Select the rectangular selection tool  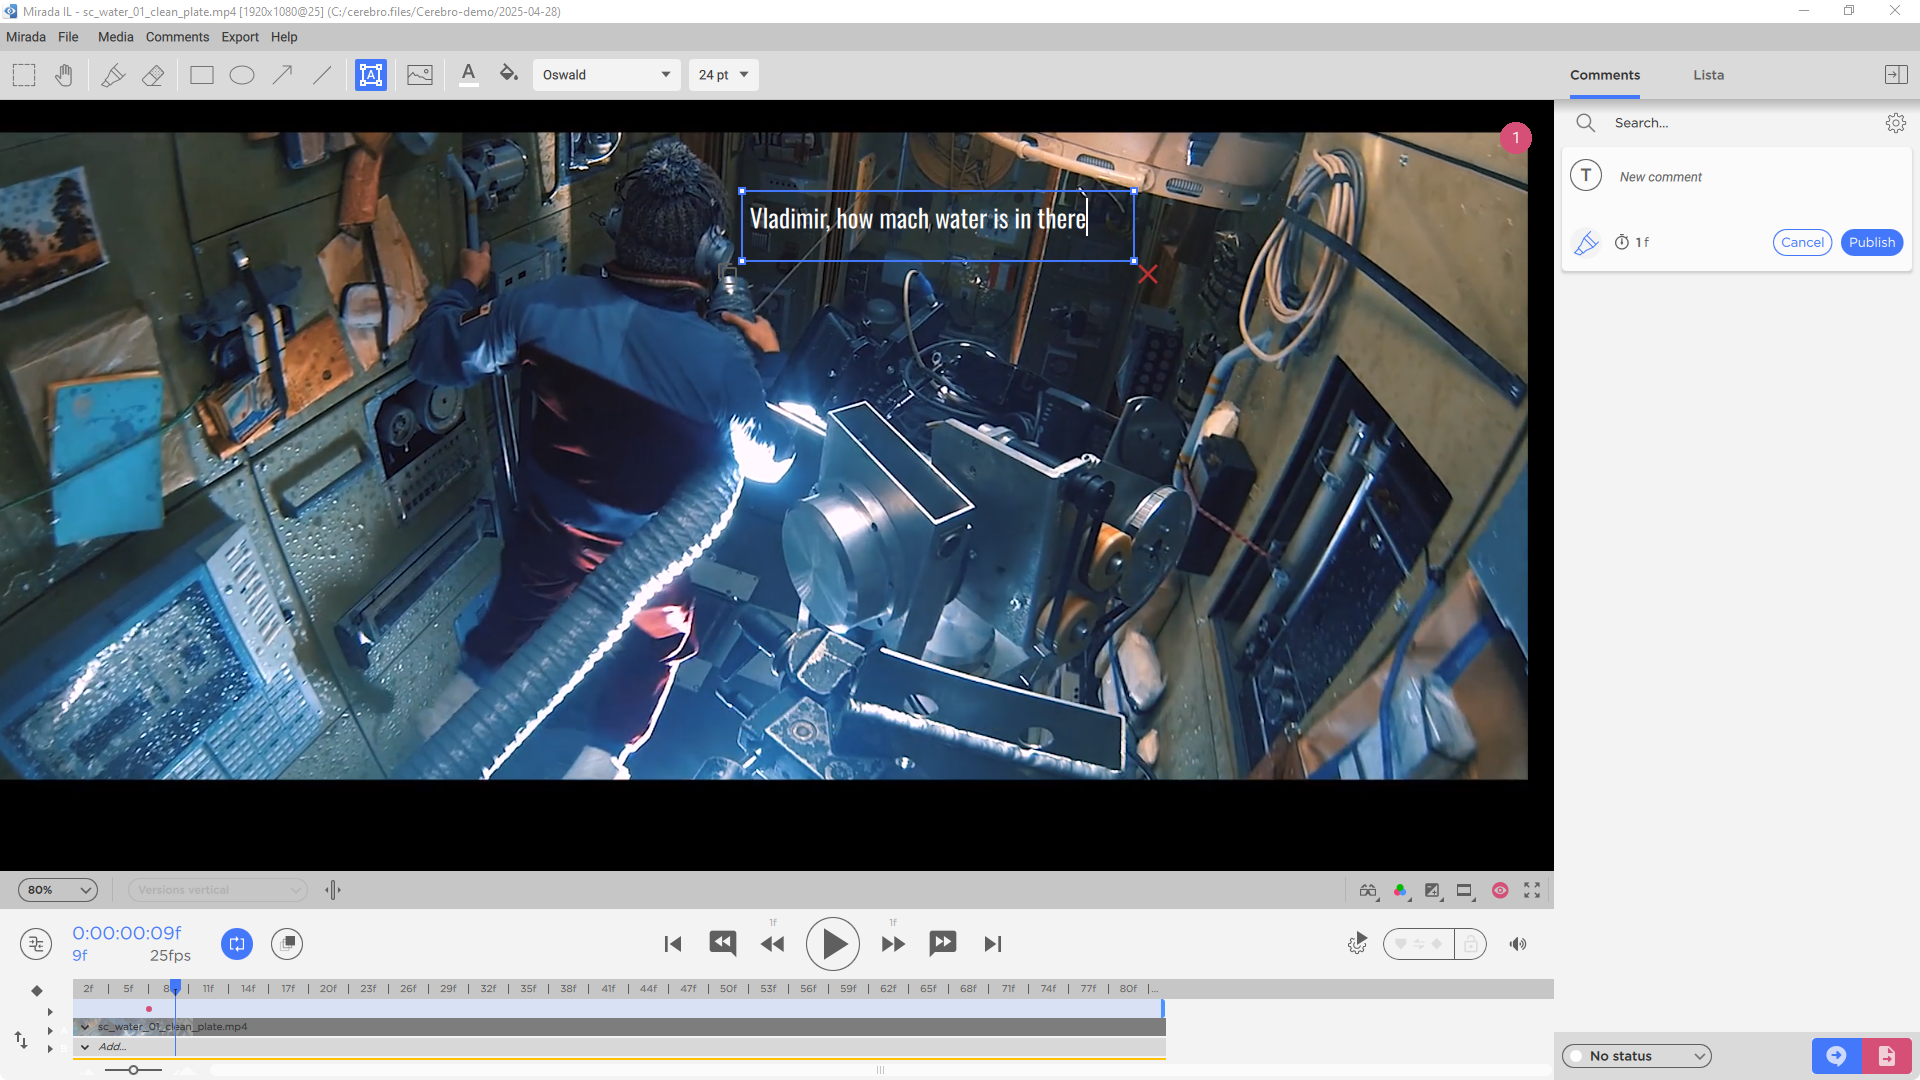(23, 74)
